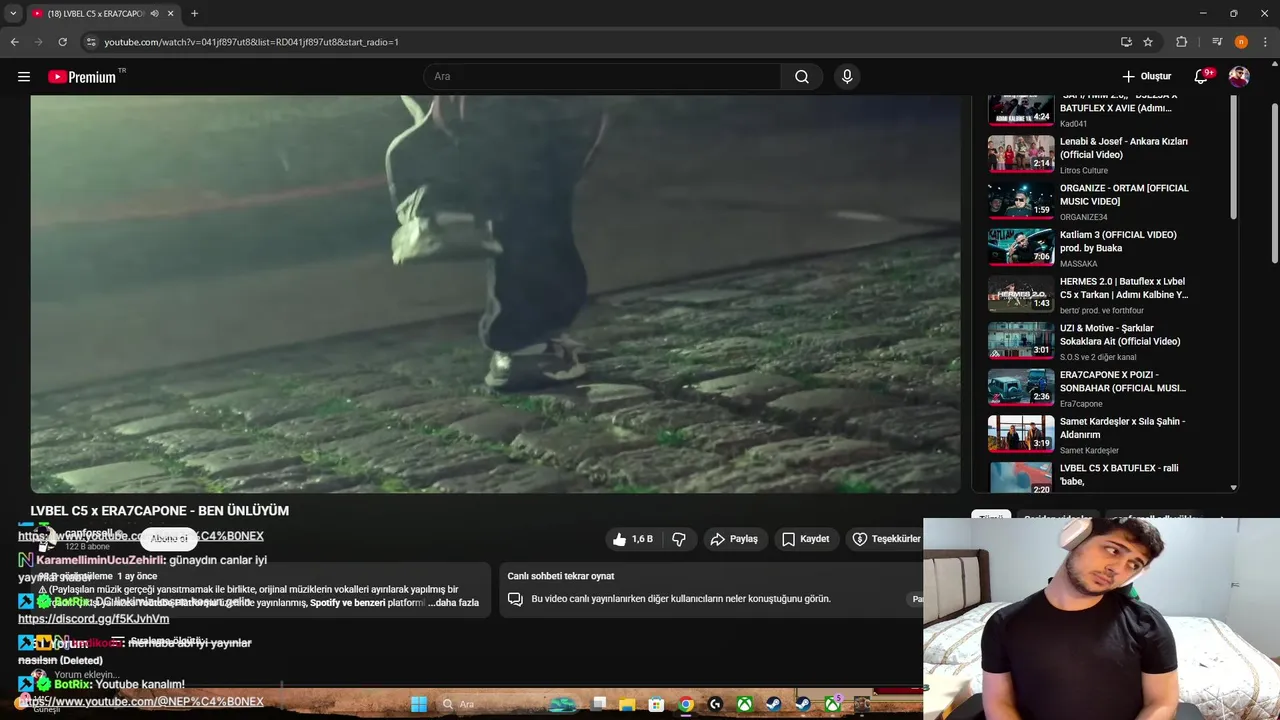Open 'ERA7CAPONE X POIZI - SONBAHAR' video
Viewport: 1280px width, 720px height.
coord(1123,381)
